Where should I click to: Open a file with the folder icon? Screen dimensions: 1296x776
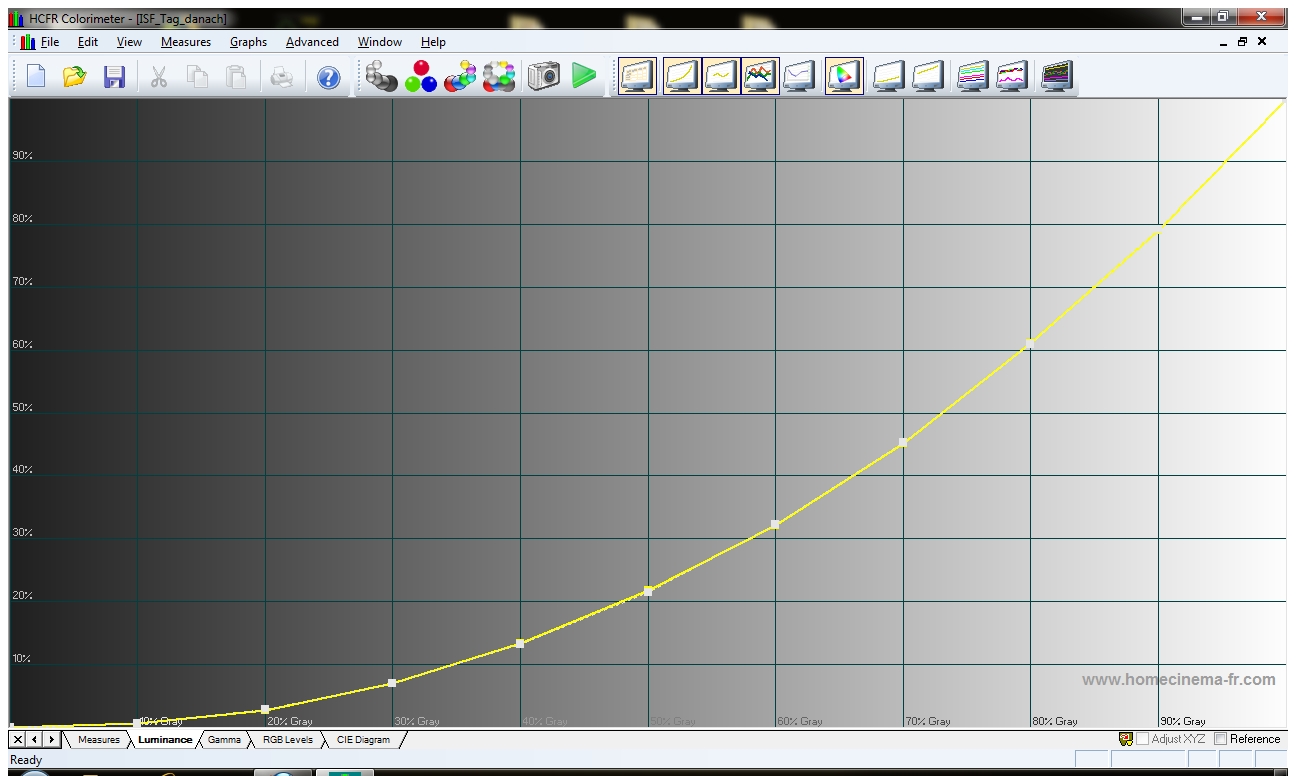[x=74, y=77]
